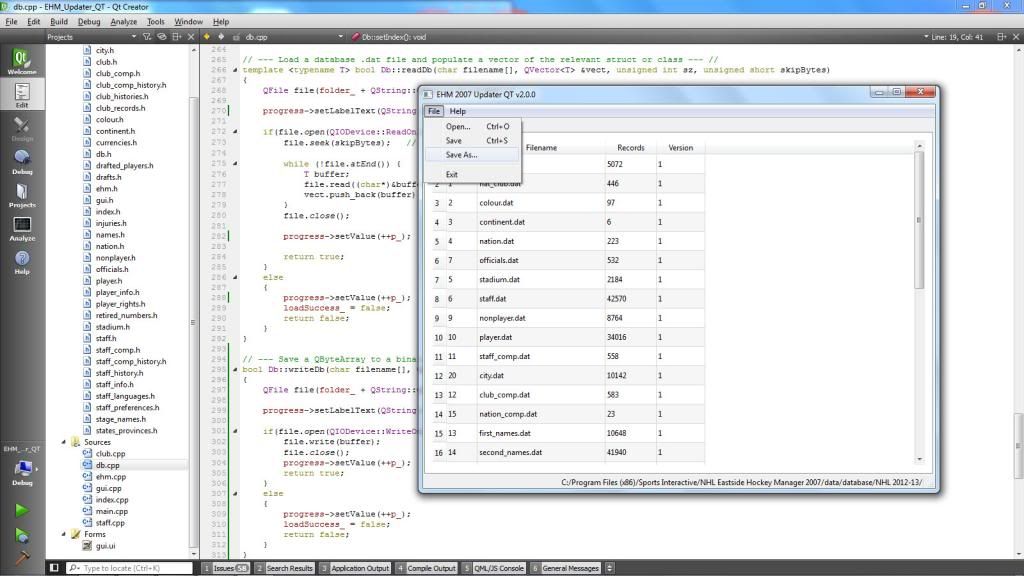Image resolution: width=1024 pixels, height=576 pixels.
Task: Open player_rights.h header file
Action: click(120, 304)
